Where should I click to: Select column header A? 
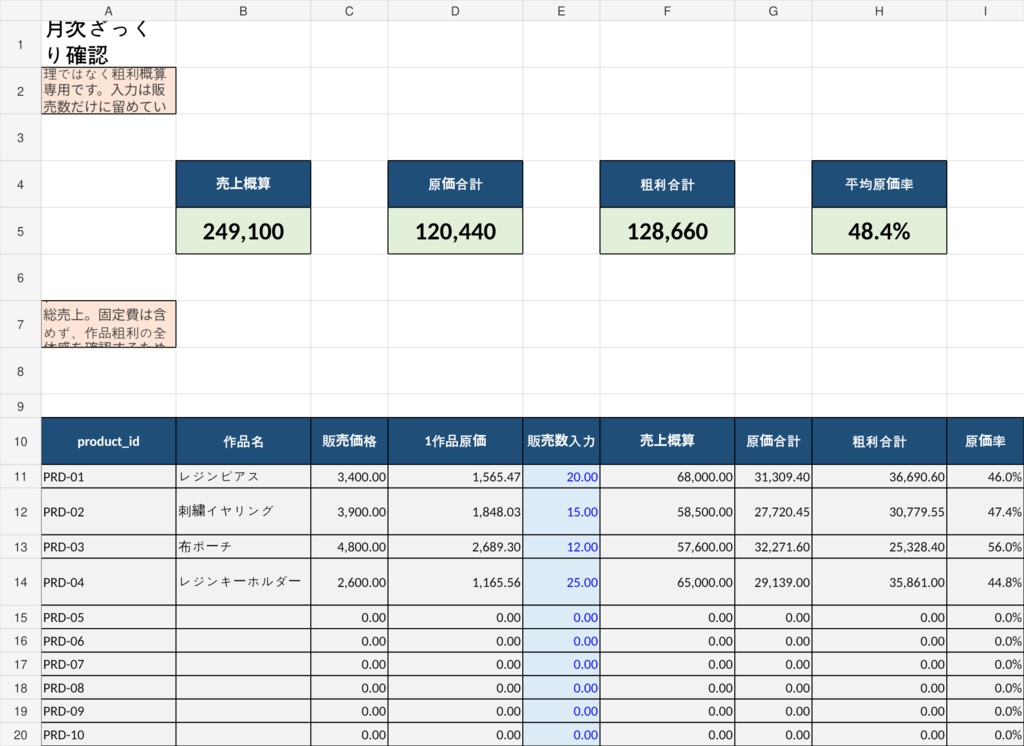(x=108, y=11)
